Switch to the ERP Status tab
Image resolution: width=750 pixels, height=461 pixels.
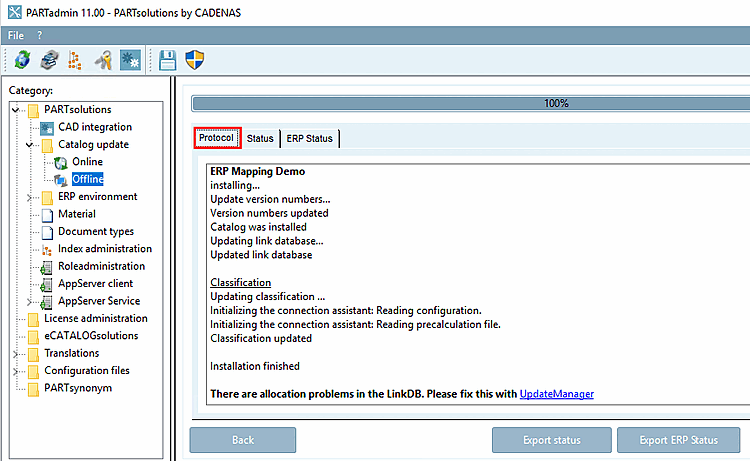pos(309,139)
